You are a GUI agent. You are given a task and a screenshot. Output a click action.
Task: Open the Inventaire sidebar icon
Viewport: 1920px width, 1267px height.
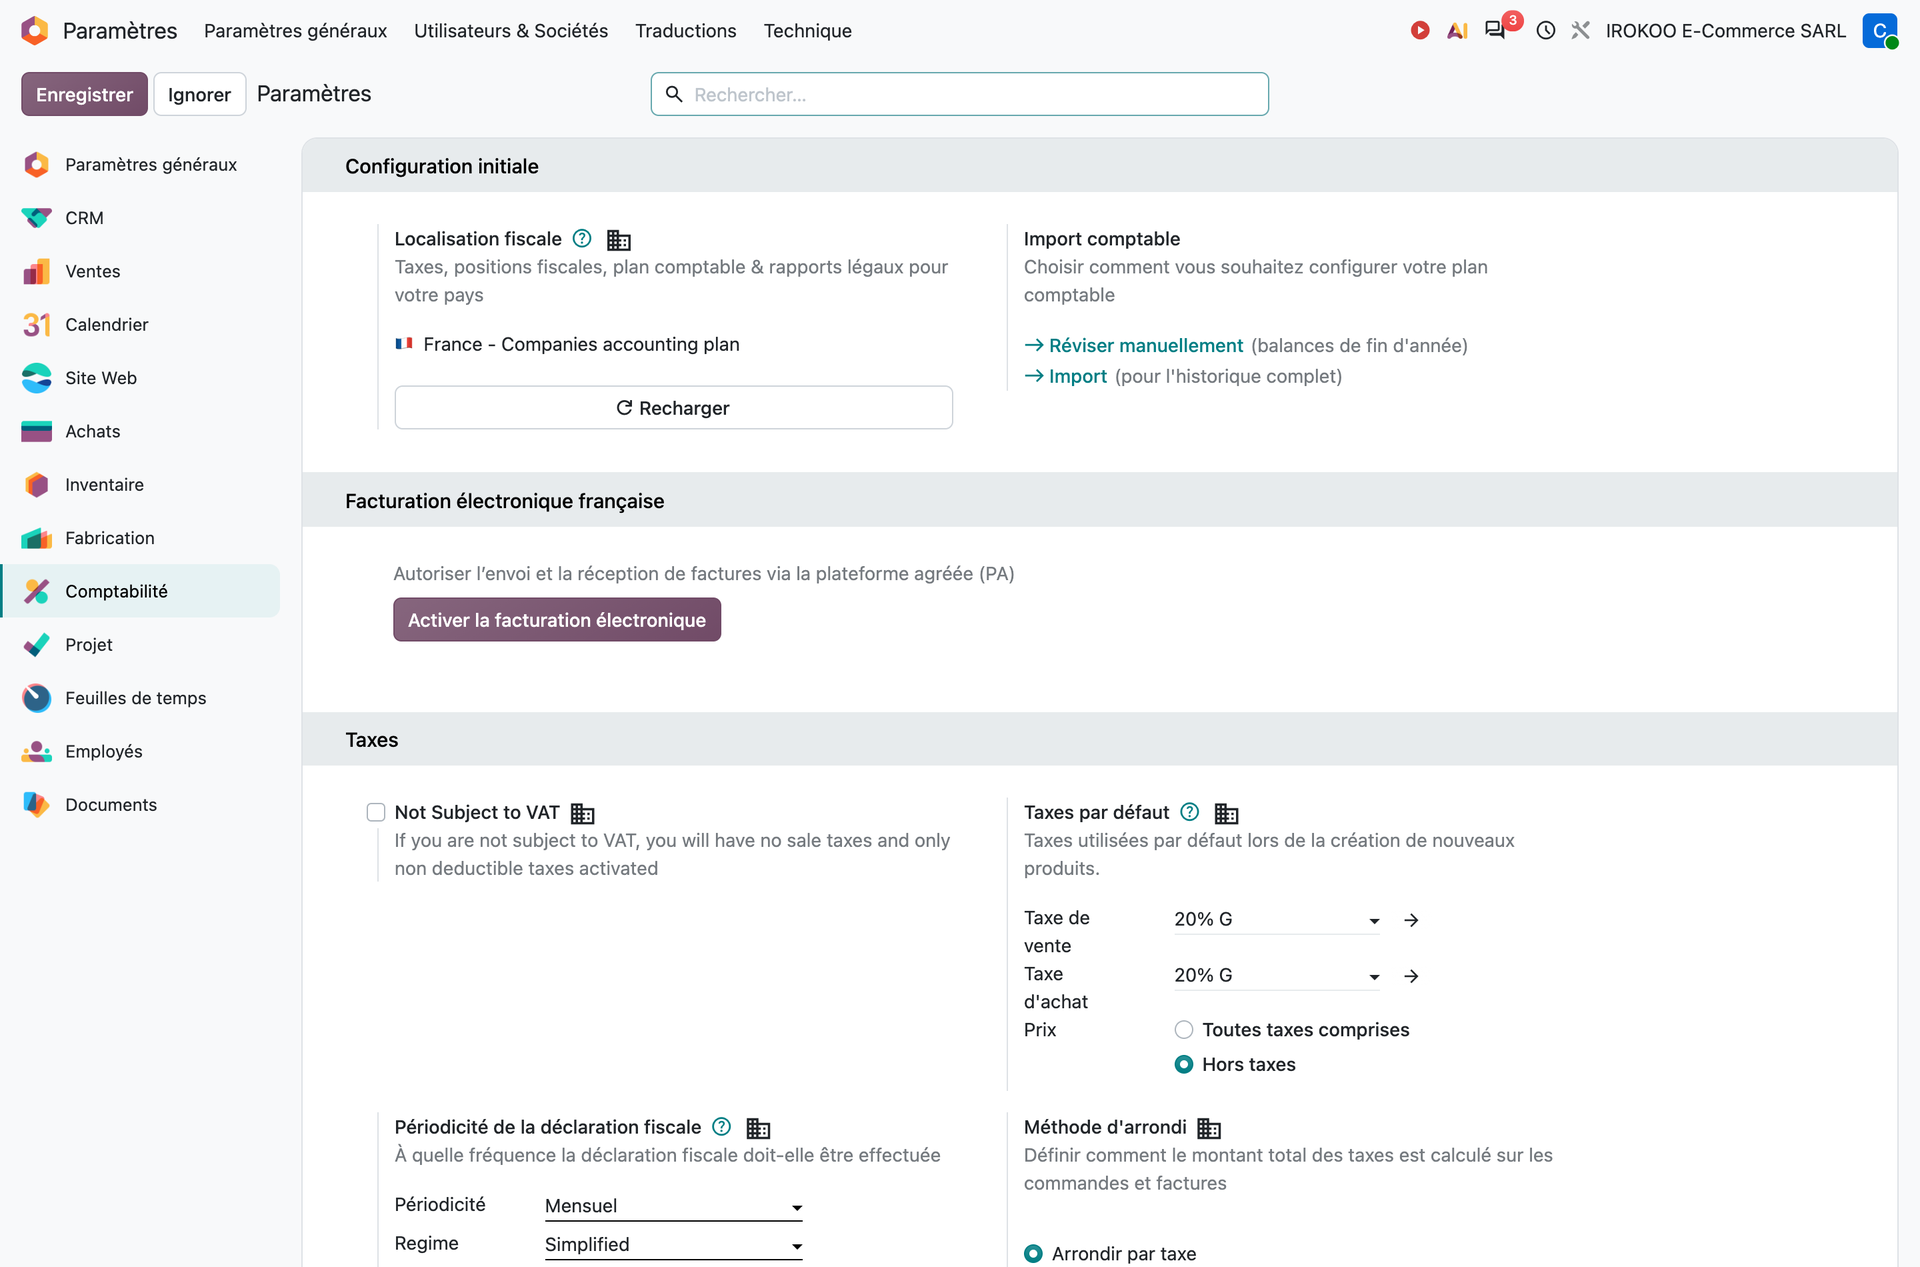tap(37, 485)
